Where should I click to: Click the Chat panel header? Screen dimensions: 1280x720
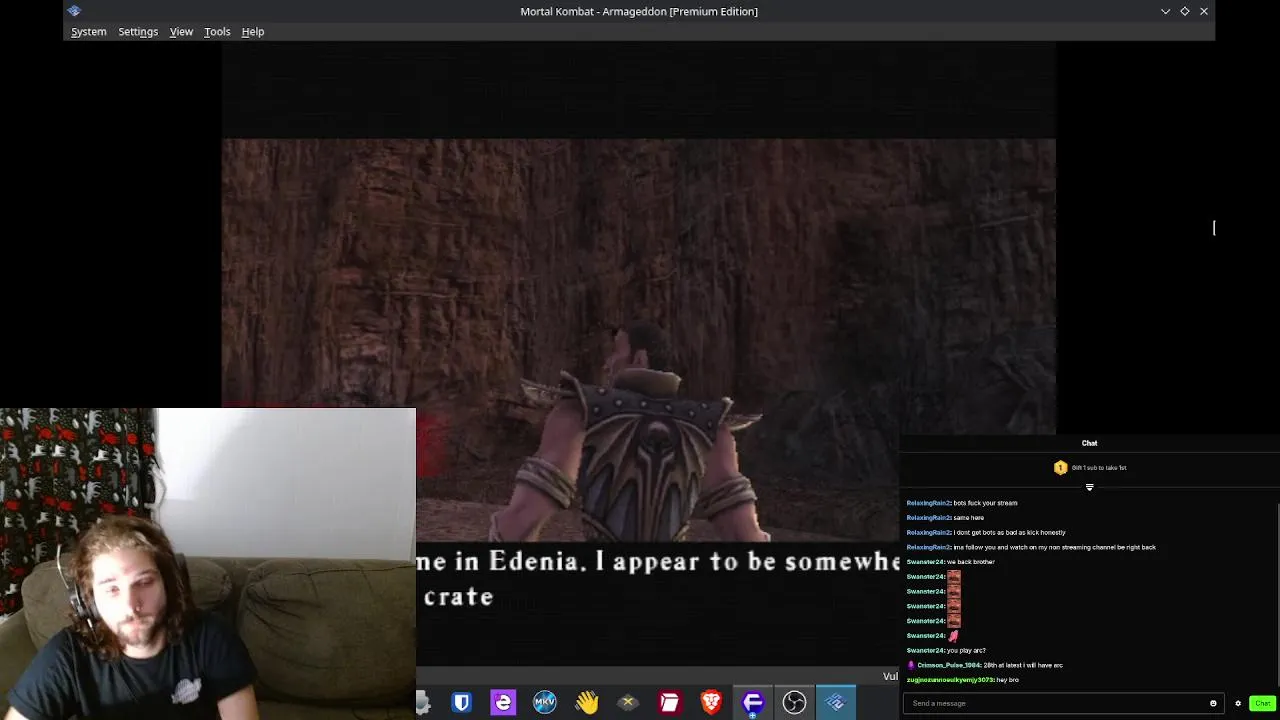1089,443
